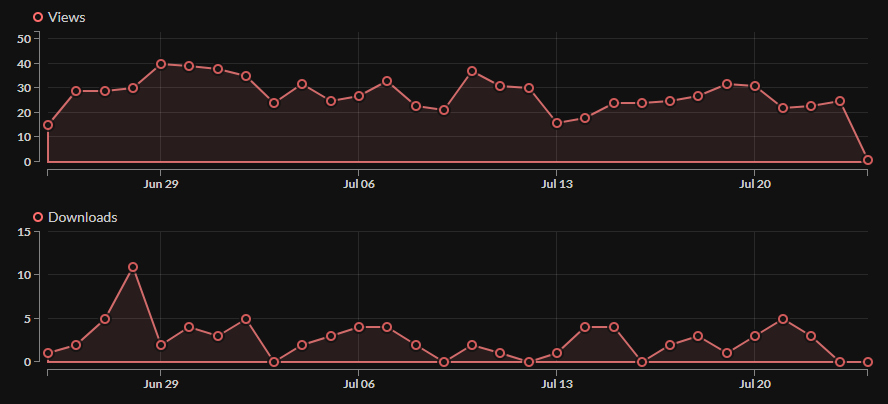Click the 'Views' legend label text
This screenshot has height=404, width=888.
coord(67,17)
